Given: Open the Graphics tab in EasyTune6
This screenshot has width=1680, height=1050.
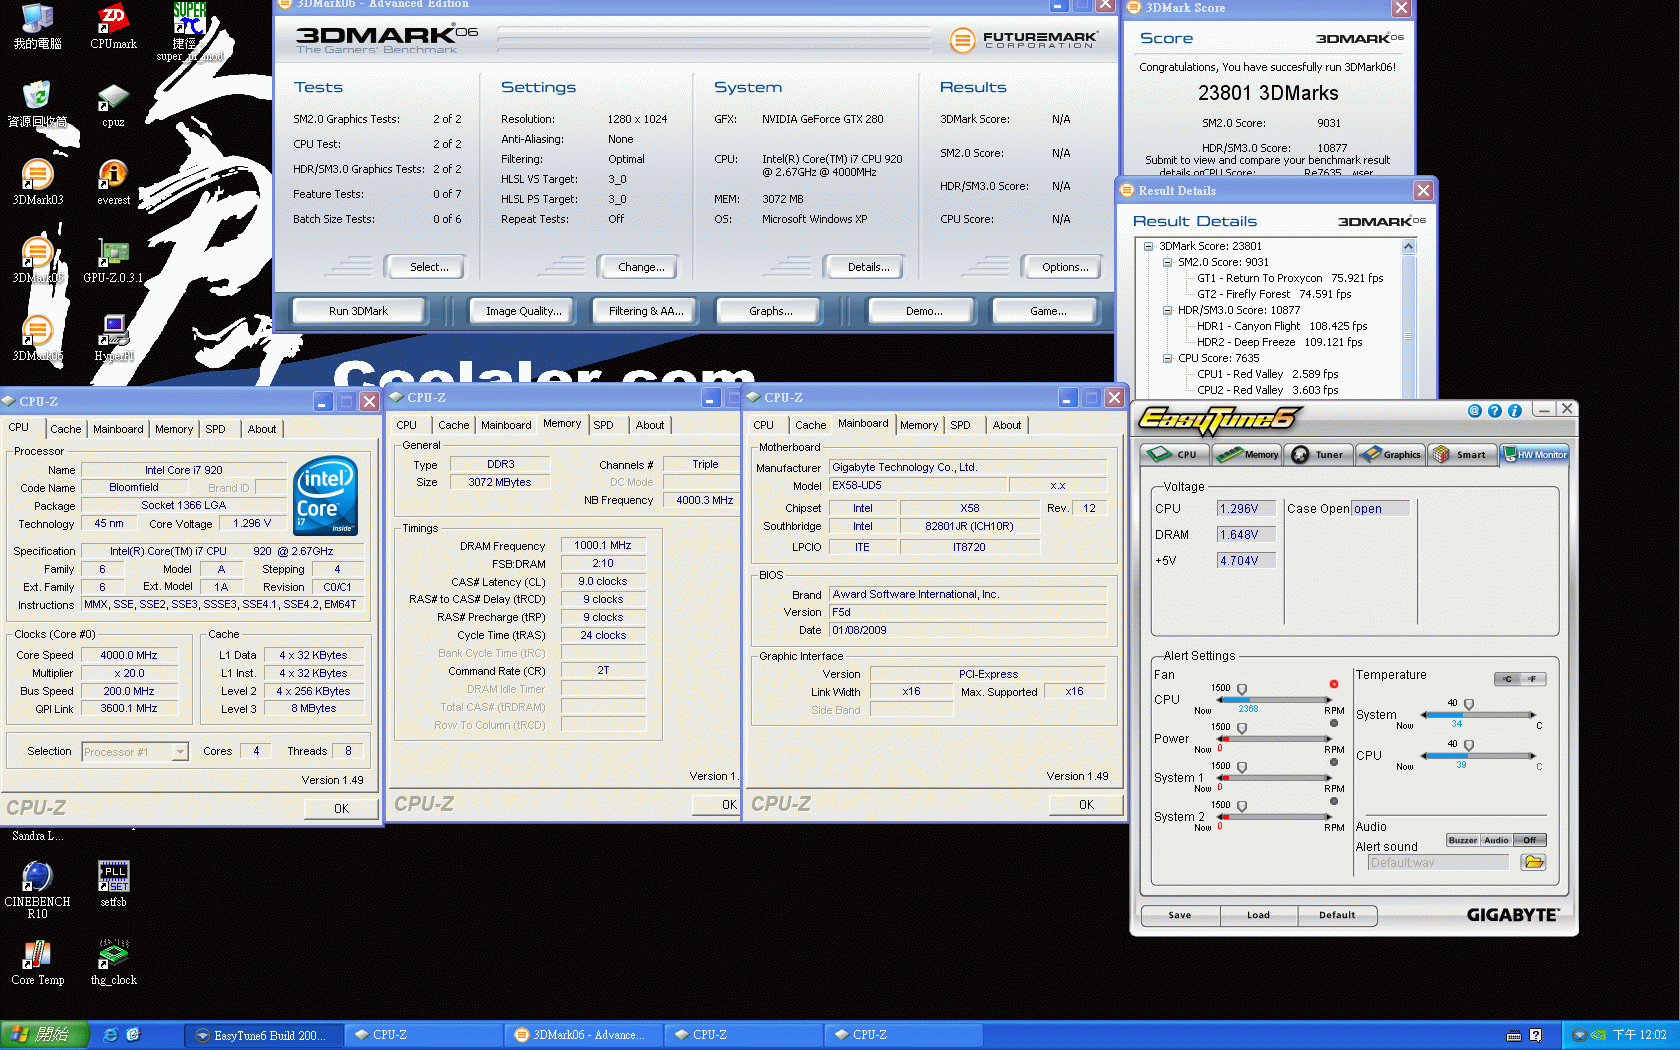Looking at the screenshot, I should (x=1391, y=454).
